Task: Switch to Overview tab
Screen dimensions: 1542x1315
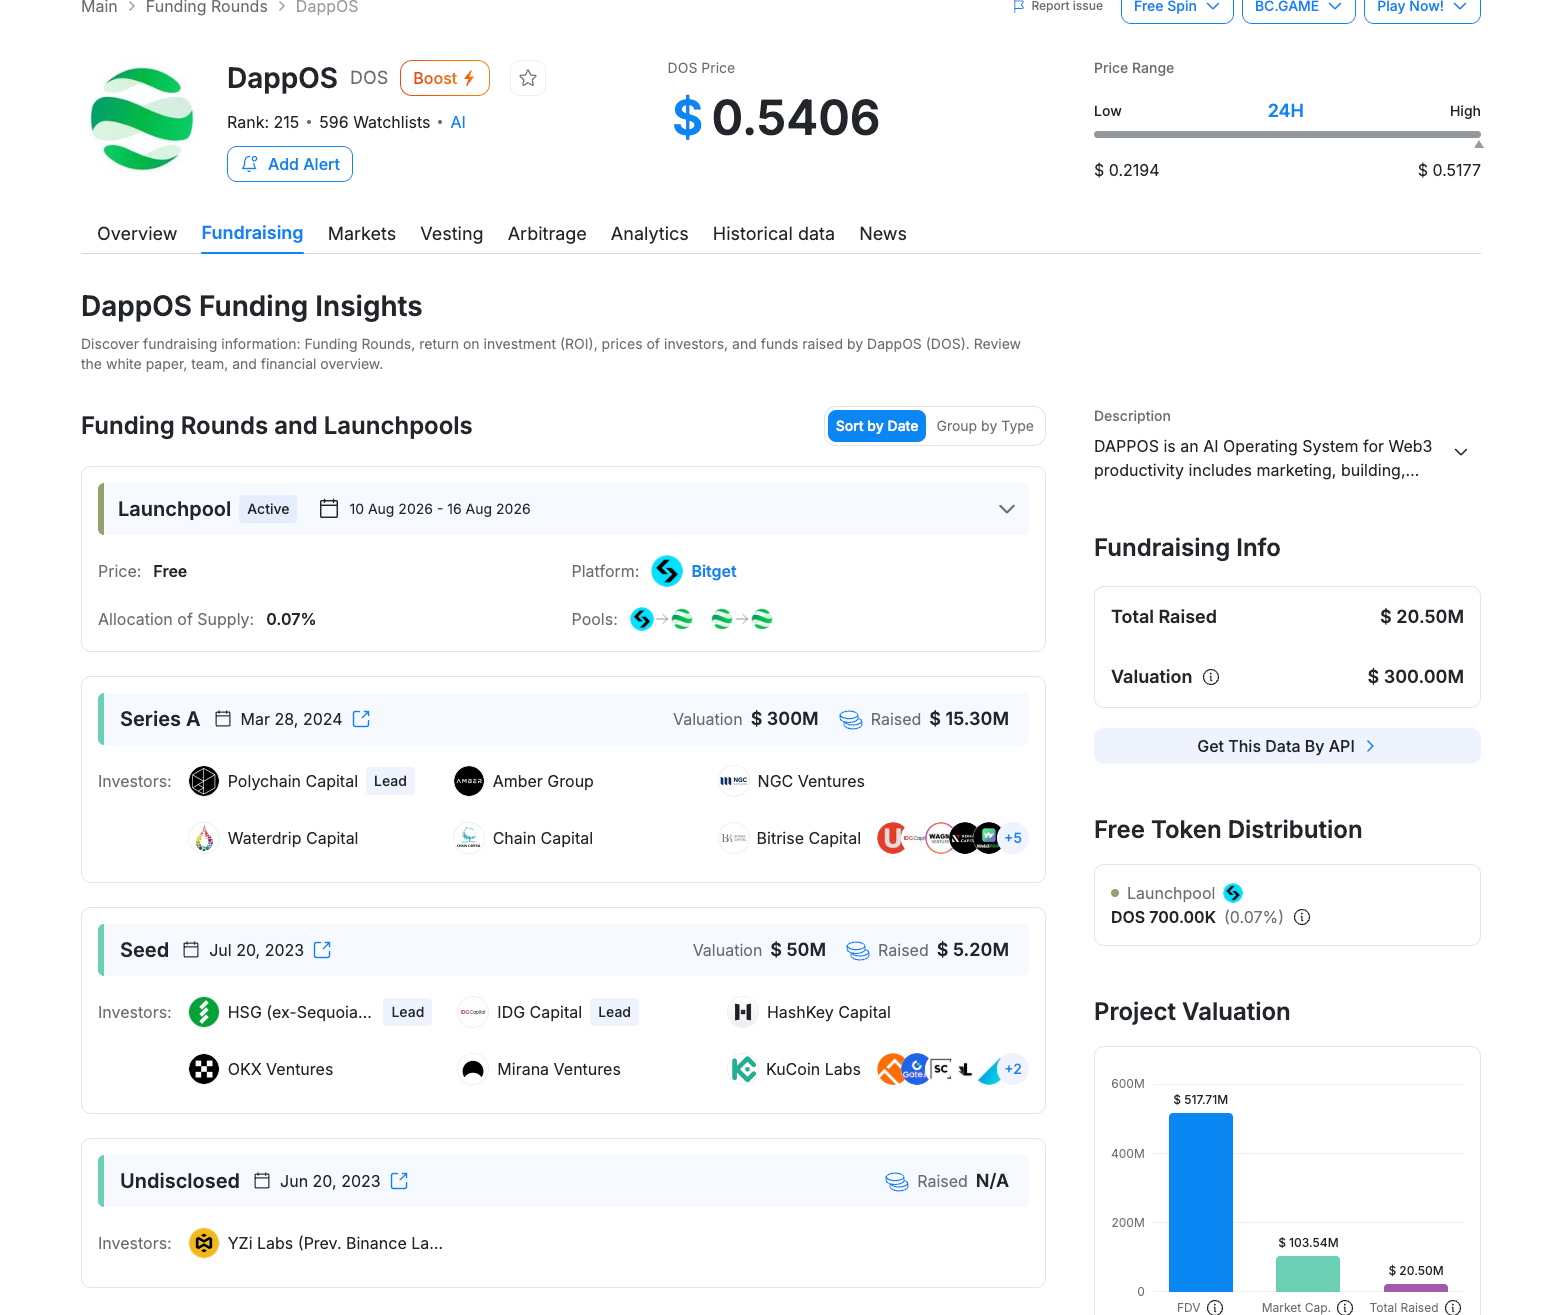Action: point(137,234)
